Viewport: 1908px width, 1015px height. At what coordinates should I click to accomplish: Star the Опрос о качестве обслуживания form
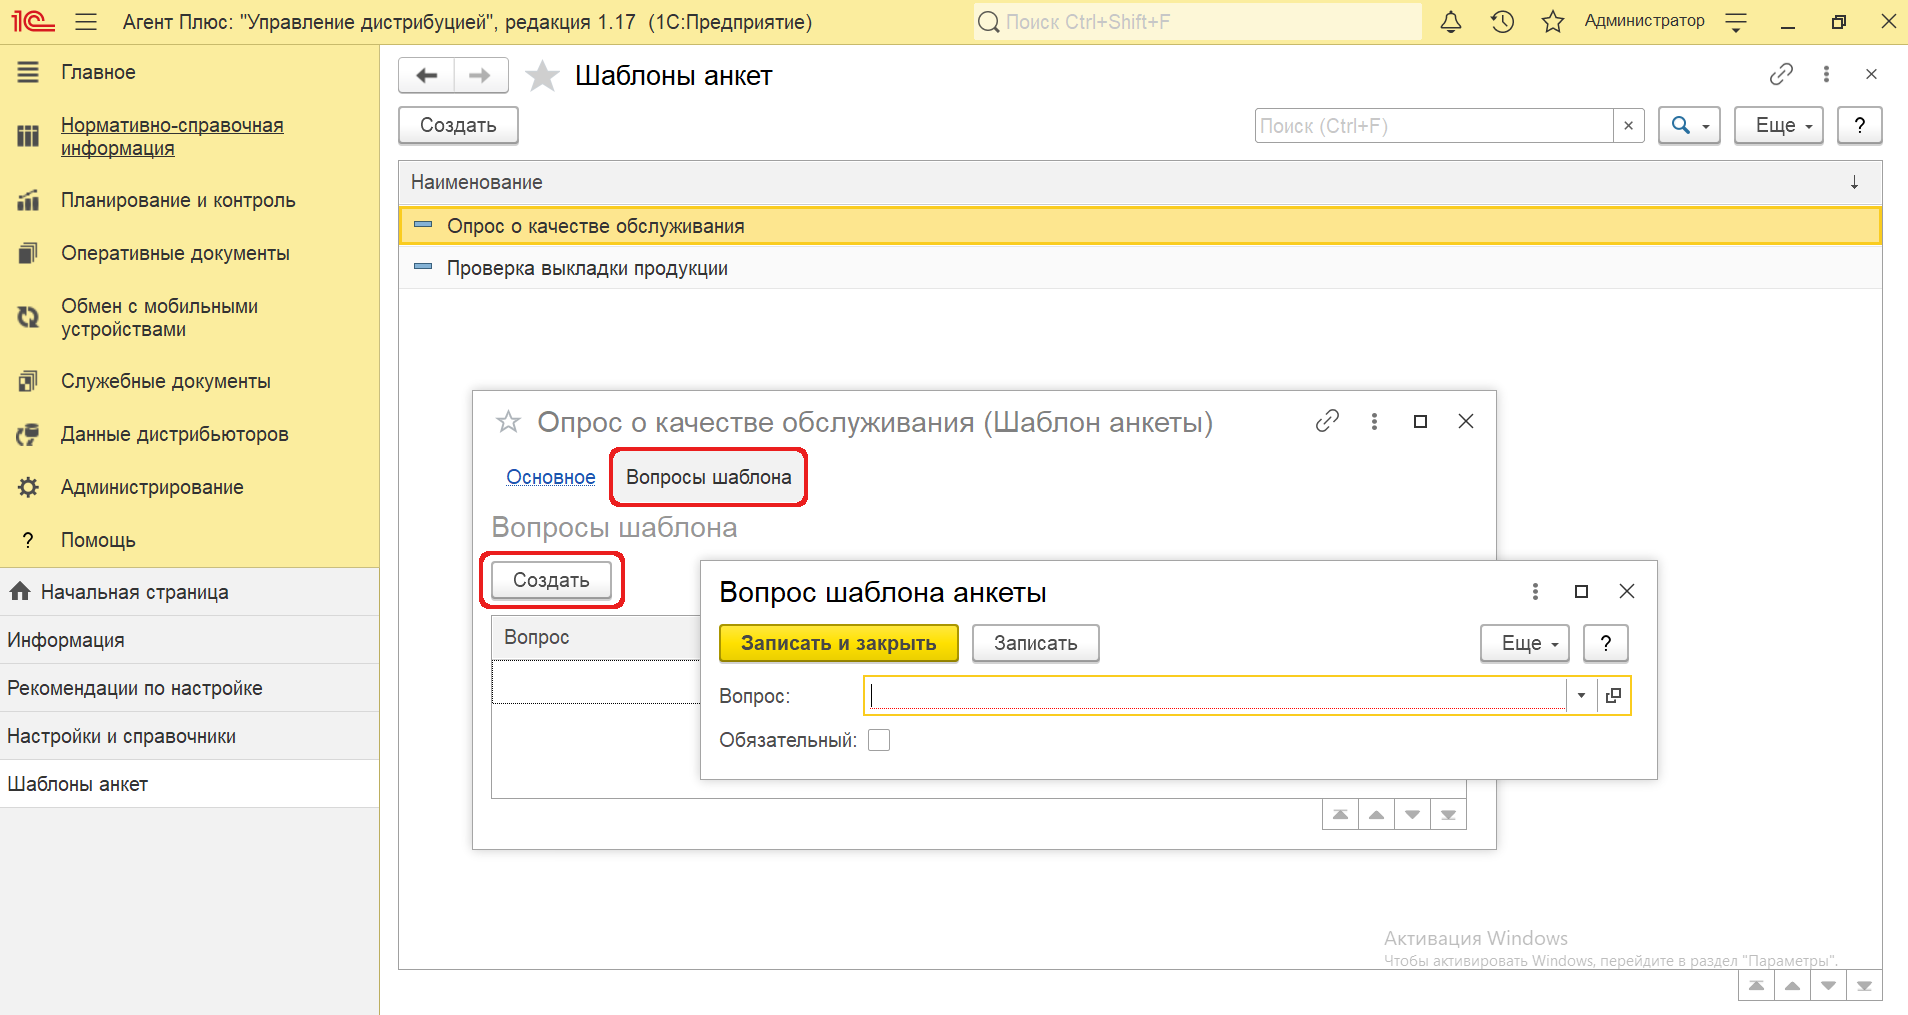[x=508, y=422]
